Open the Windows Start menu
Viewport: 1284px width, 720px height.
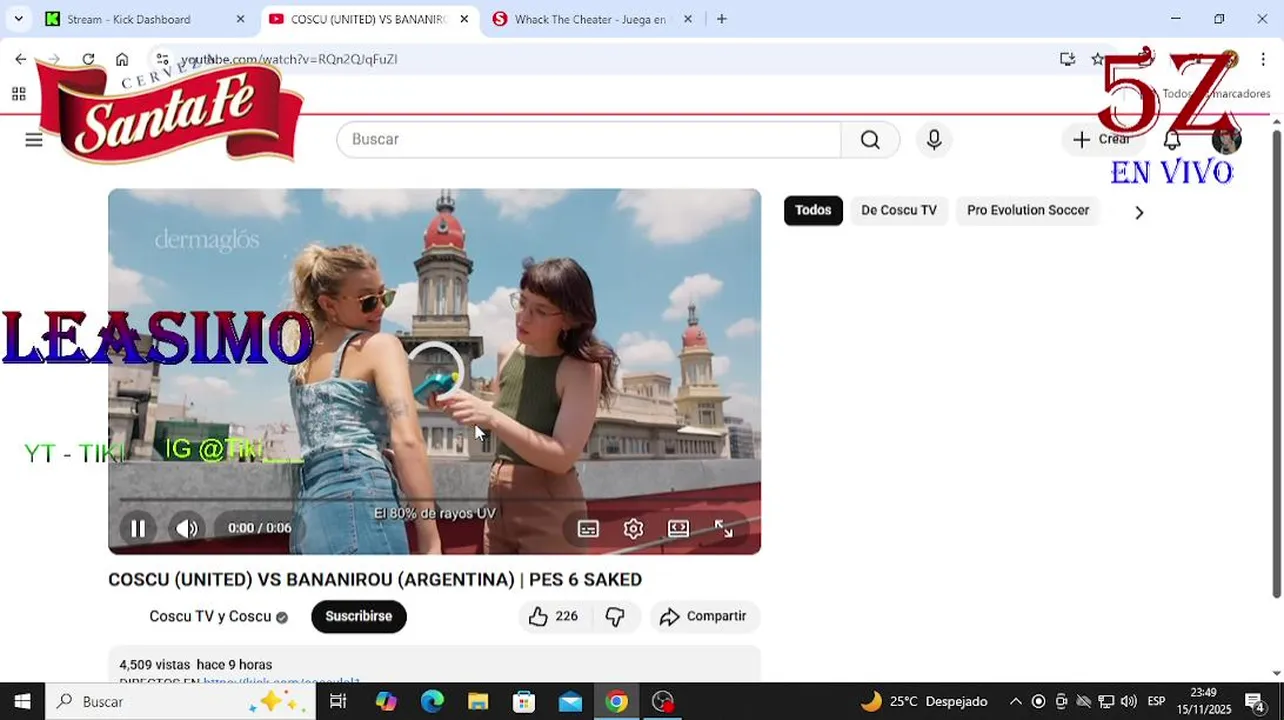pyautogui.click(x=22, y=701)
